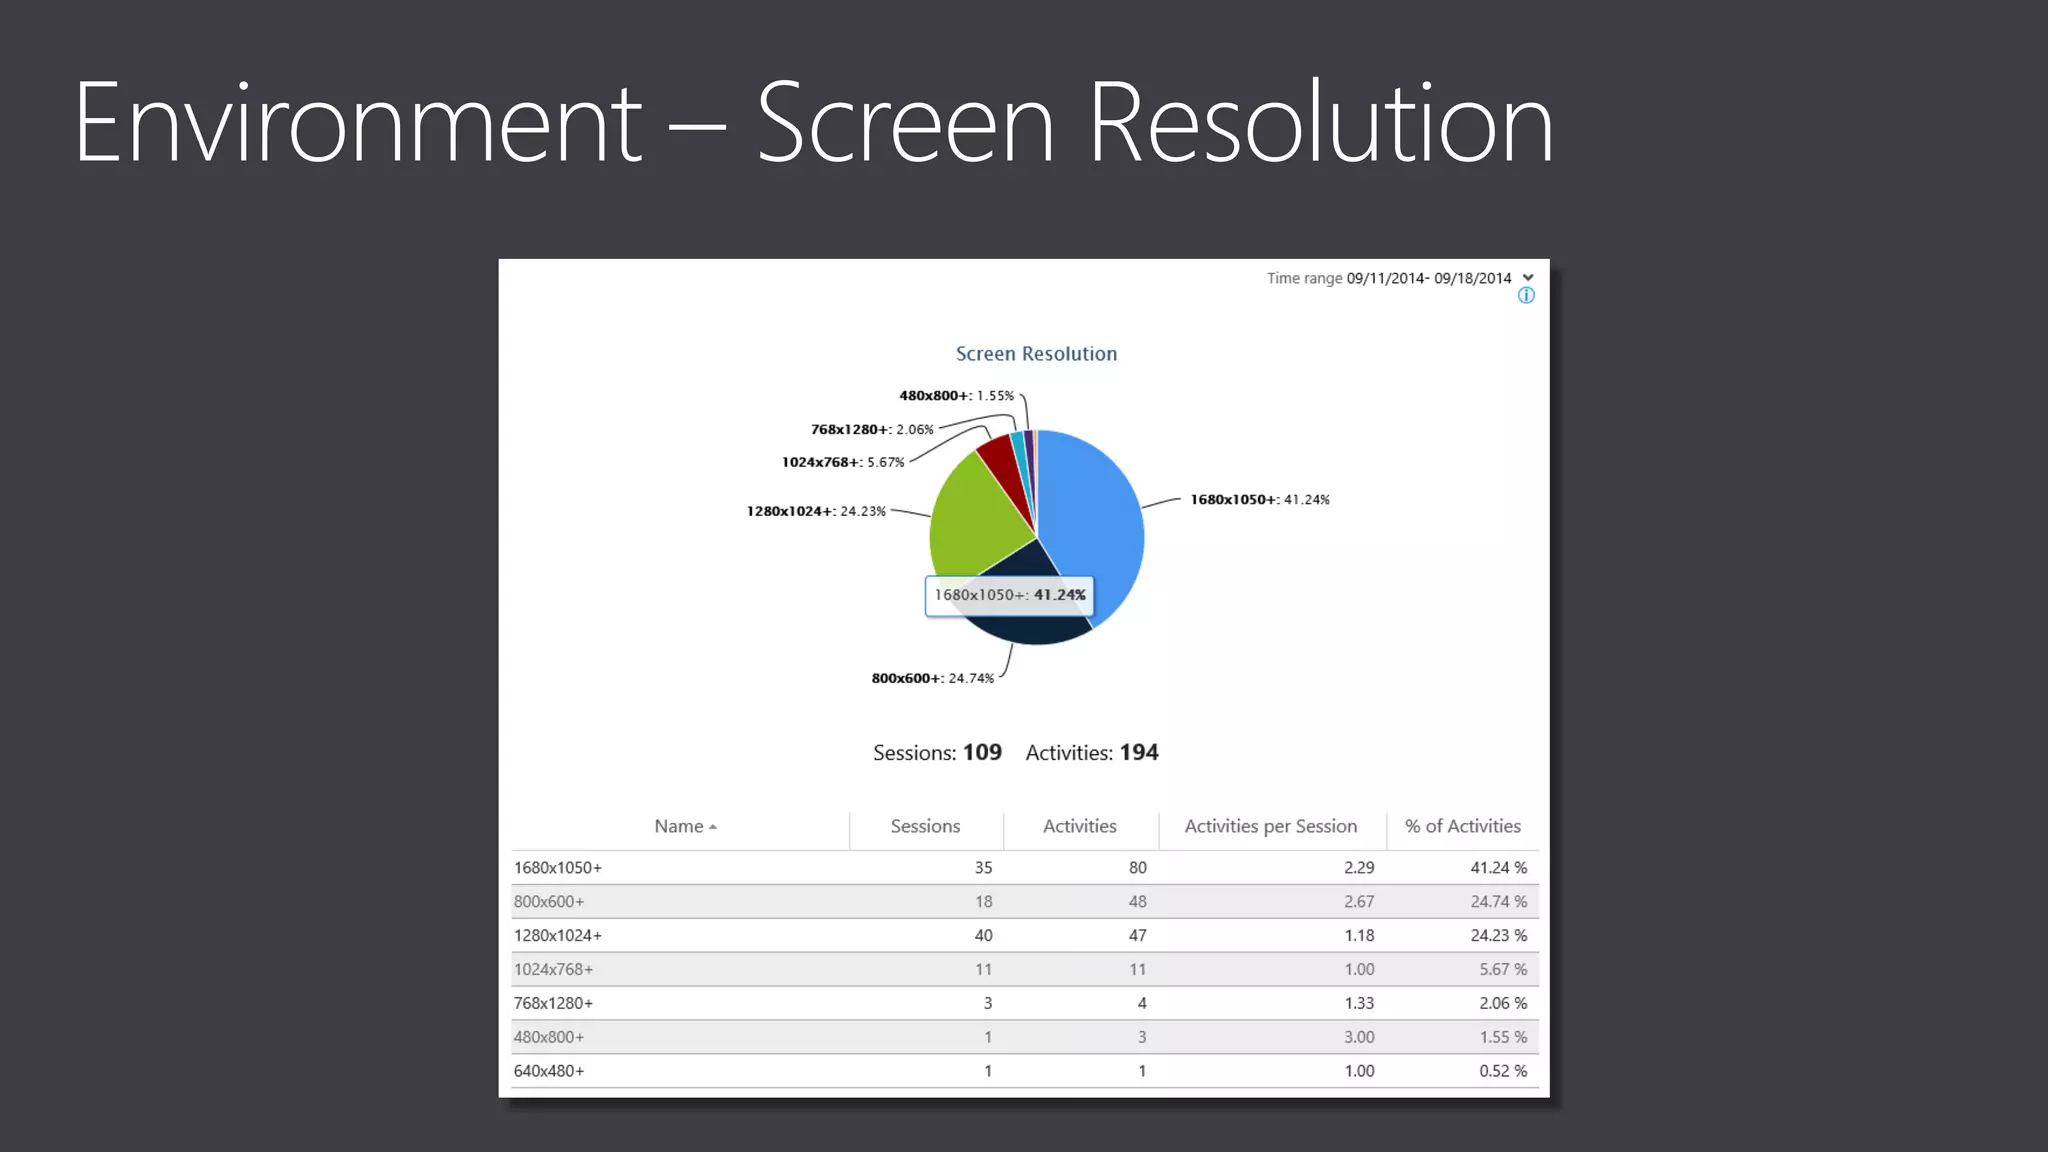Sort by % of Activities header
This screenshot has height=1152, width=2048.
1463,826
